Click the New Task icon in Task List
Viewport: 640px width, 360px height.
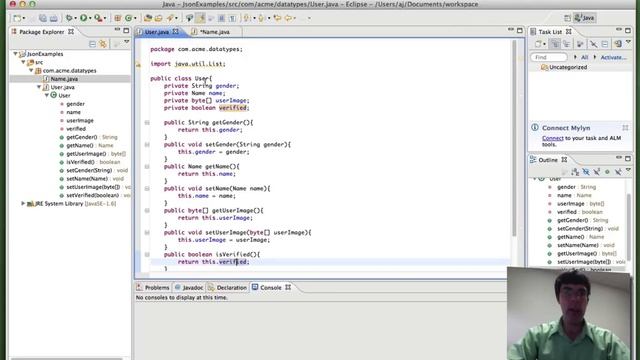tap(538, 44)
